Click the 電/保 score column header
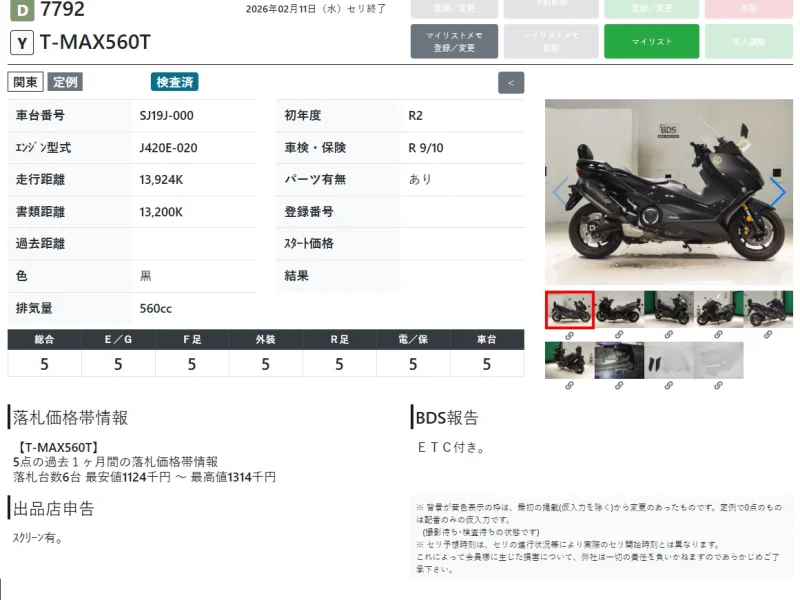The height and width of the screenshot is (600, 800). coord(413,339)
